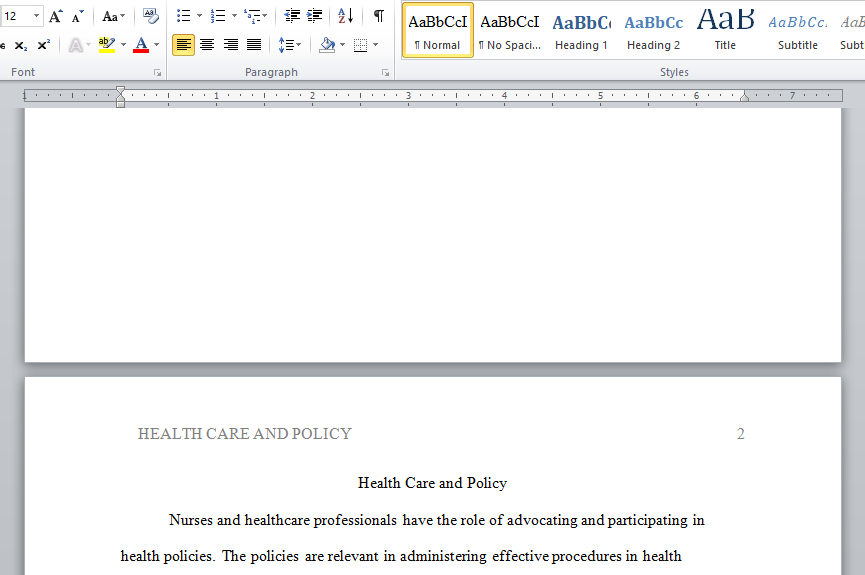Image resolution: width=865 pixels, height=575 pixels.
Task: Click the Font group label
Action: point(23,72)
